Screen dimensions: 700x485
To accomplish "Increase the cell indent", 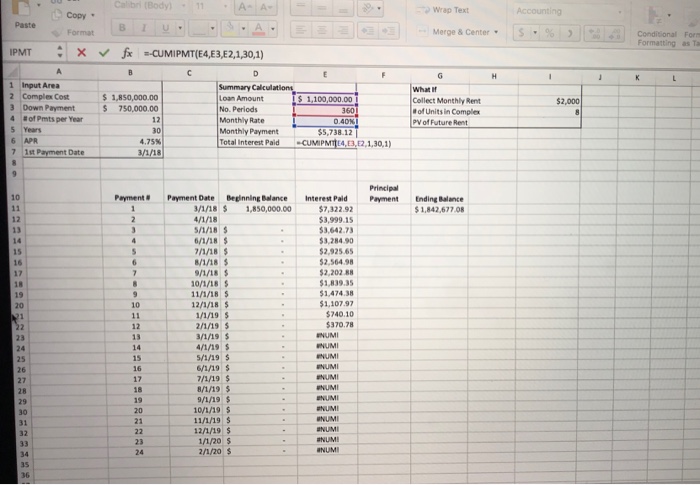I will [x=388, y=31].
